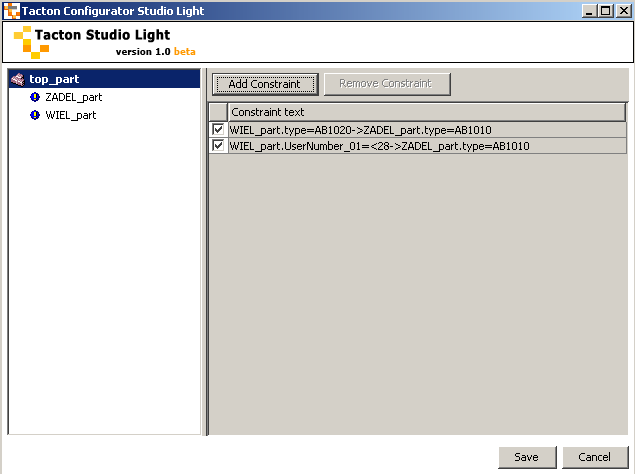This screenshot has width=635, height=474.
Task: Click Add Constraint button
Action: pyautogui.click(x=265, y=84)
